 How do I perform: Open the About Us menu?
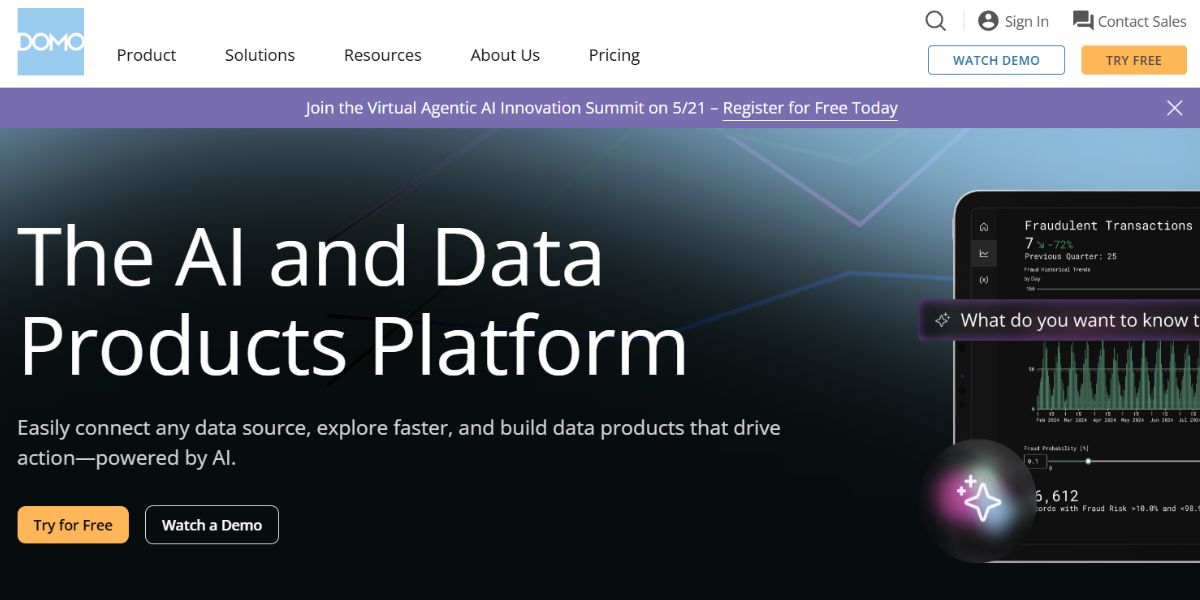[x=505, y=55]
